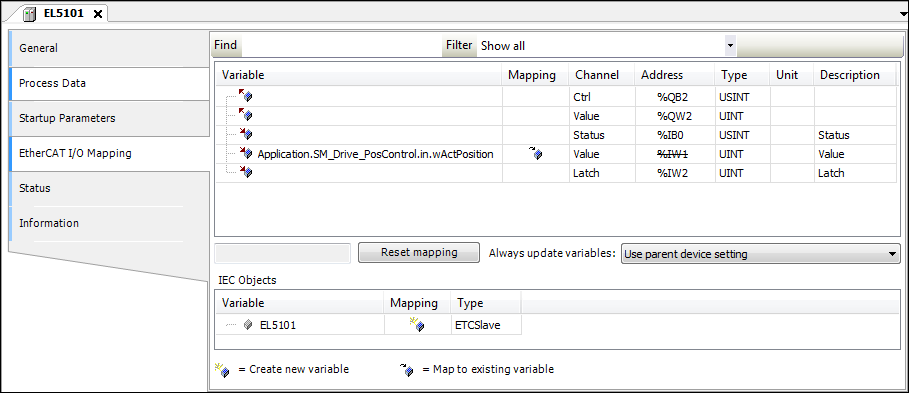Viewport: 909px width, 393px height.
Task: Click the IEC Objects Variable column header
Action: 299,303
